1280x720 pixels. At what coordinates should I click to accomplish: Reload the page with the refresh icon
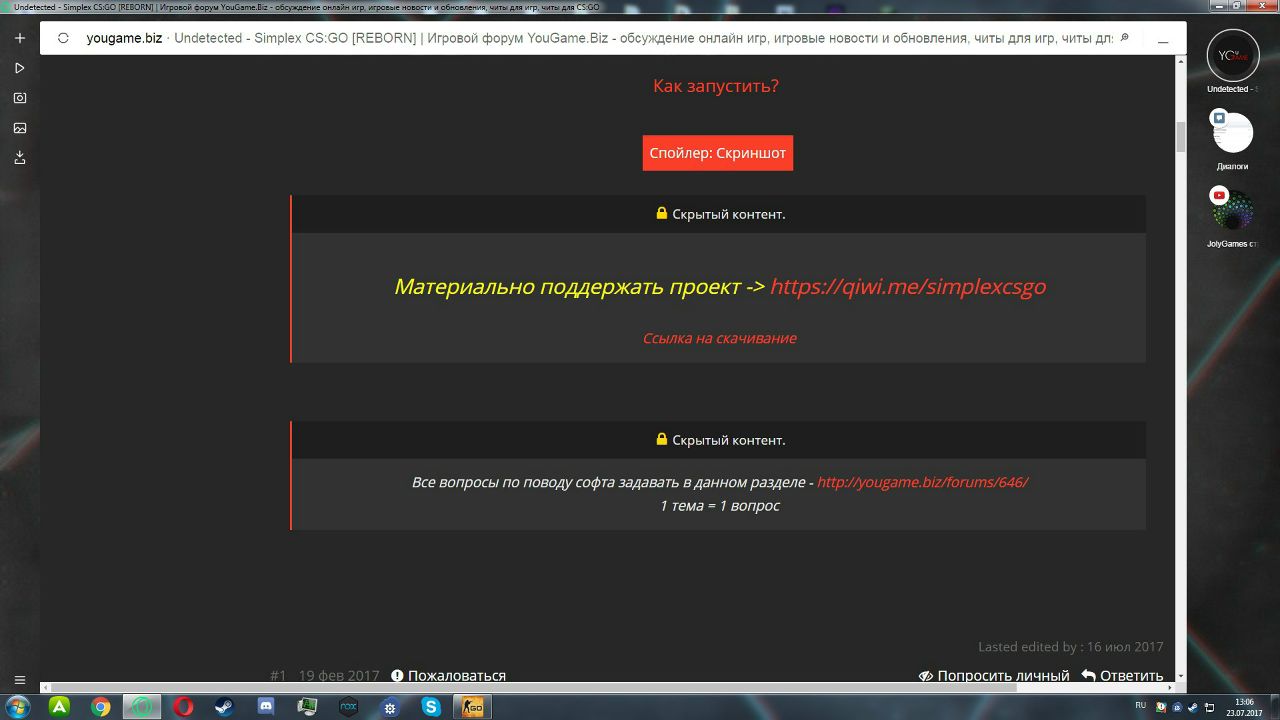click(x=64, y=39)
